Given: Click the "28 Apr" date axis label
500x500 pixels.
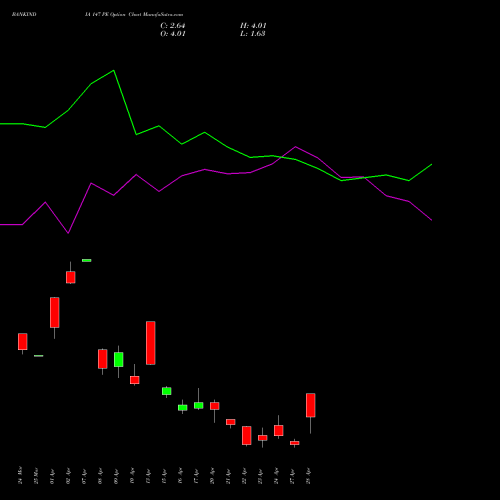Looking at the screenshot, I should point(308,476).
